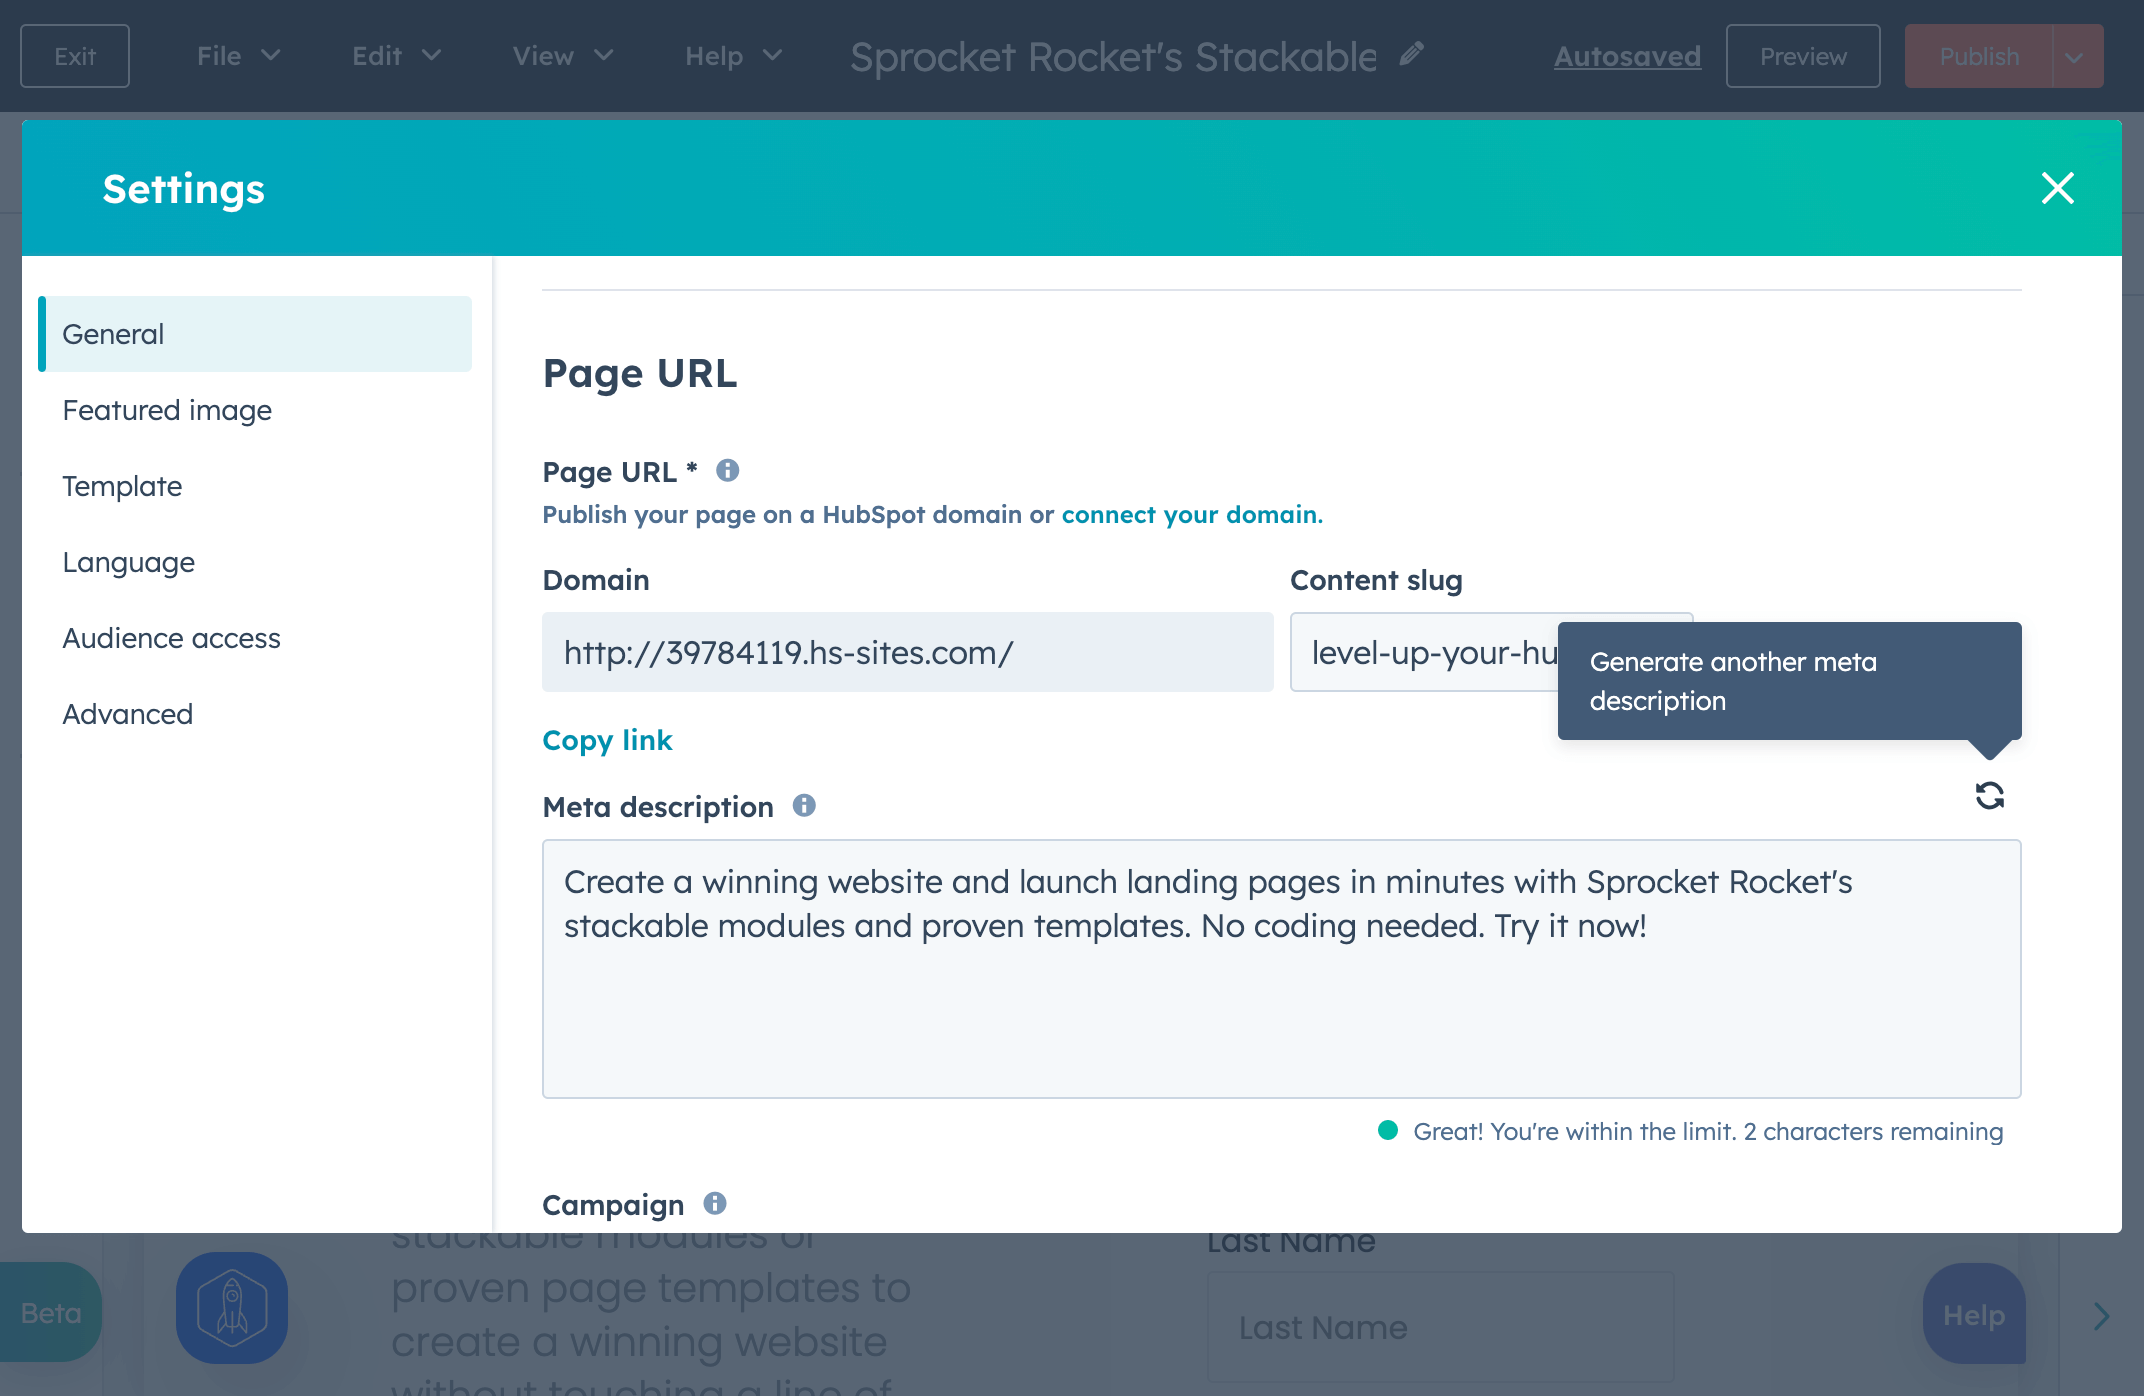
Task: Click the Last Name input field
Action: pyautogui.click(x=1441, y=1327)
